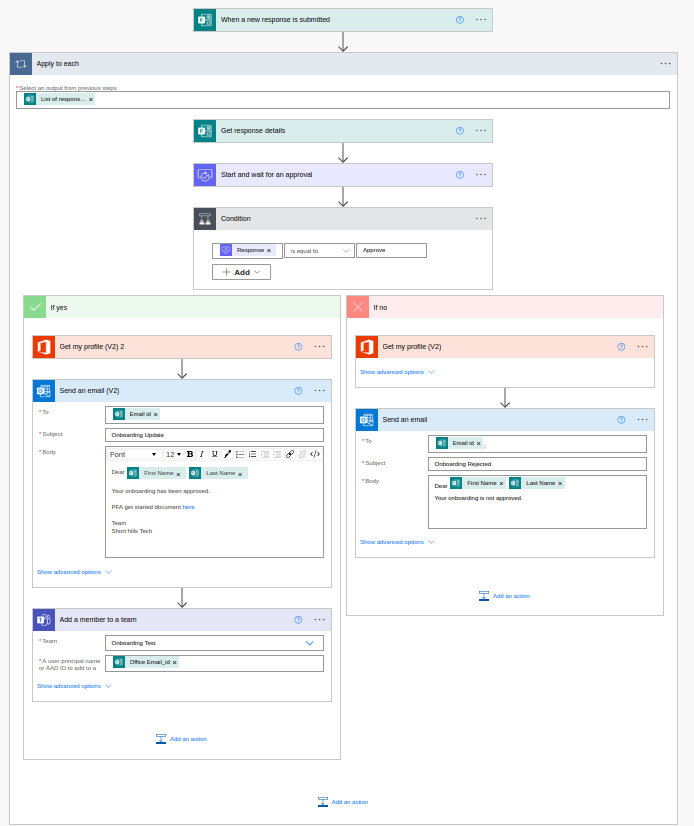Remove the Response token from the Condition
694x826 pixels.
point(268,249)
